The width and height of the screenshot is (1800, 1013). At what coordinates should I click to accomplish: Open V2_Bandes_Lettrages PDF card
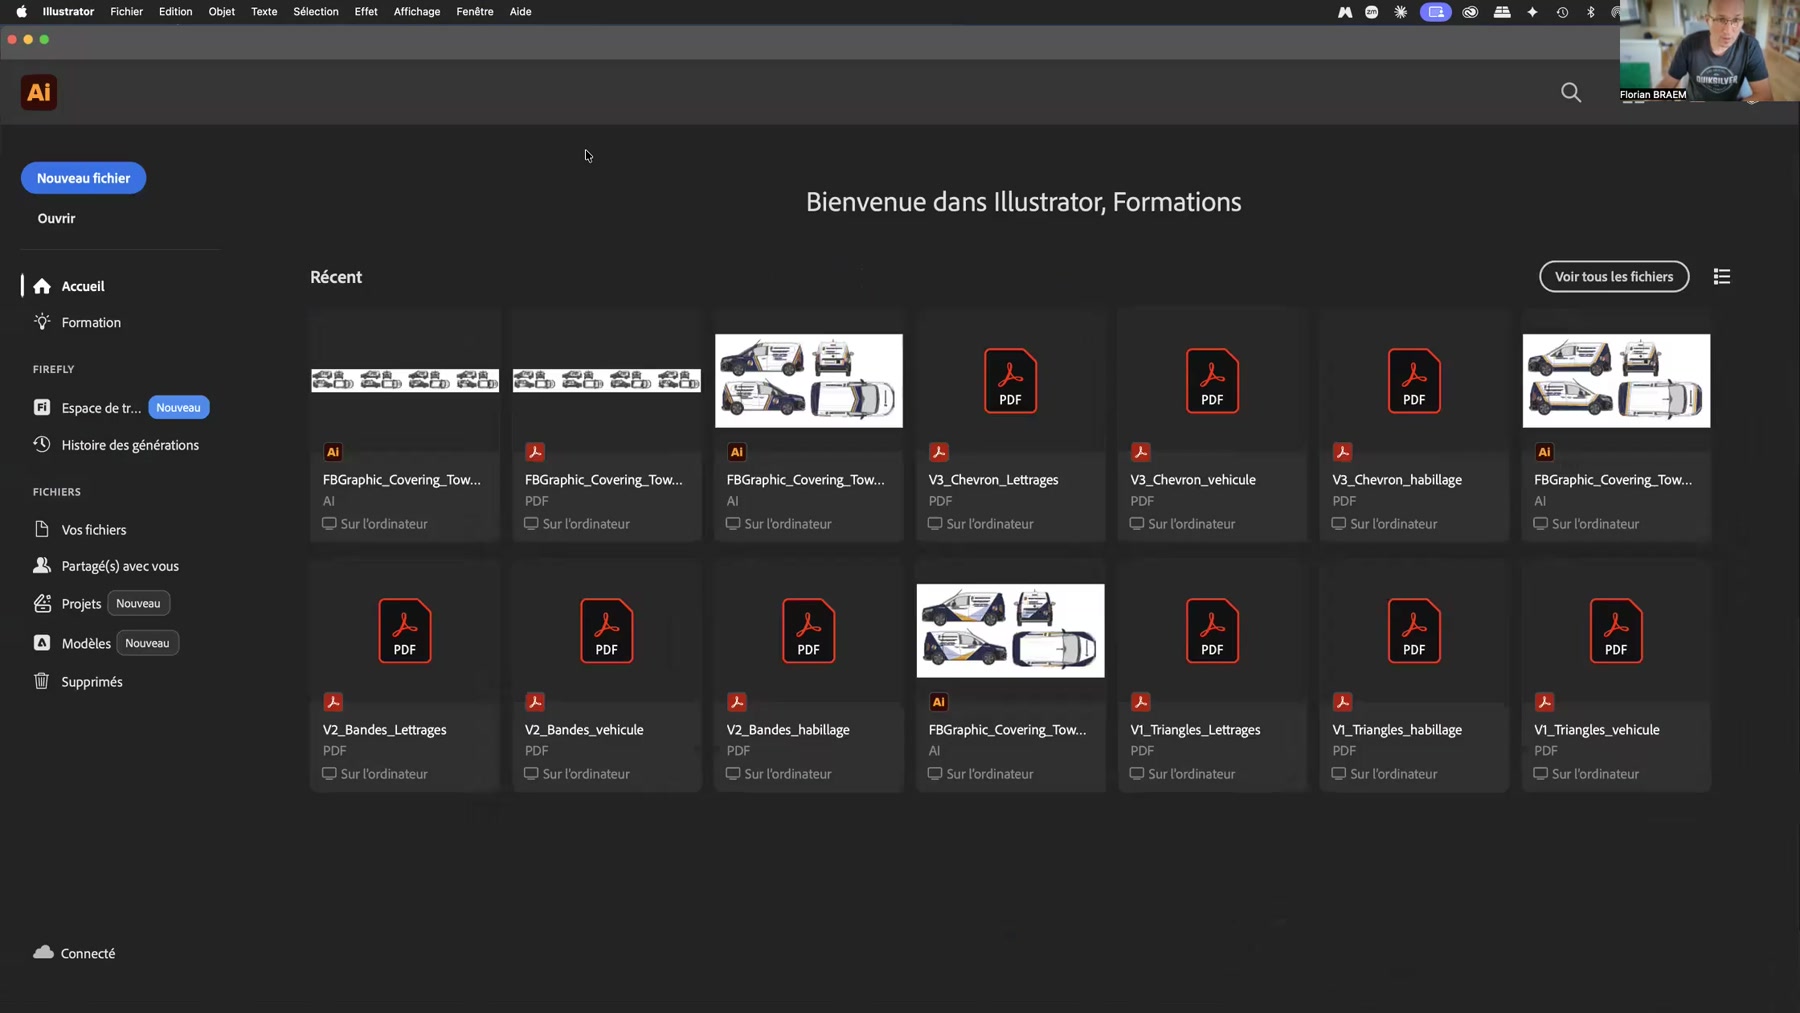405,676
